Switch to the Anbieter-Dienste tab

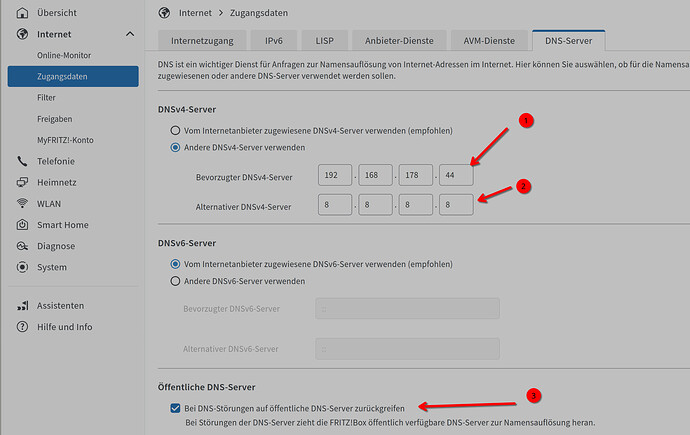pyautogui.click(x=399, y=40)
